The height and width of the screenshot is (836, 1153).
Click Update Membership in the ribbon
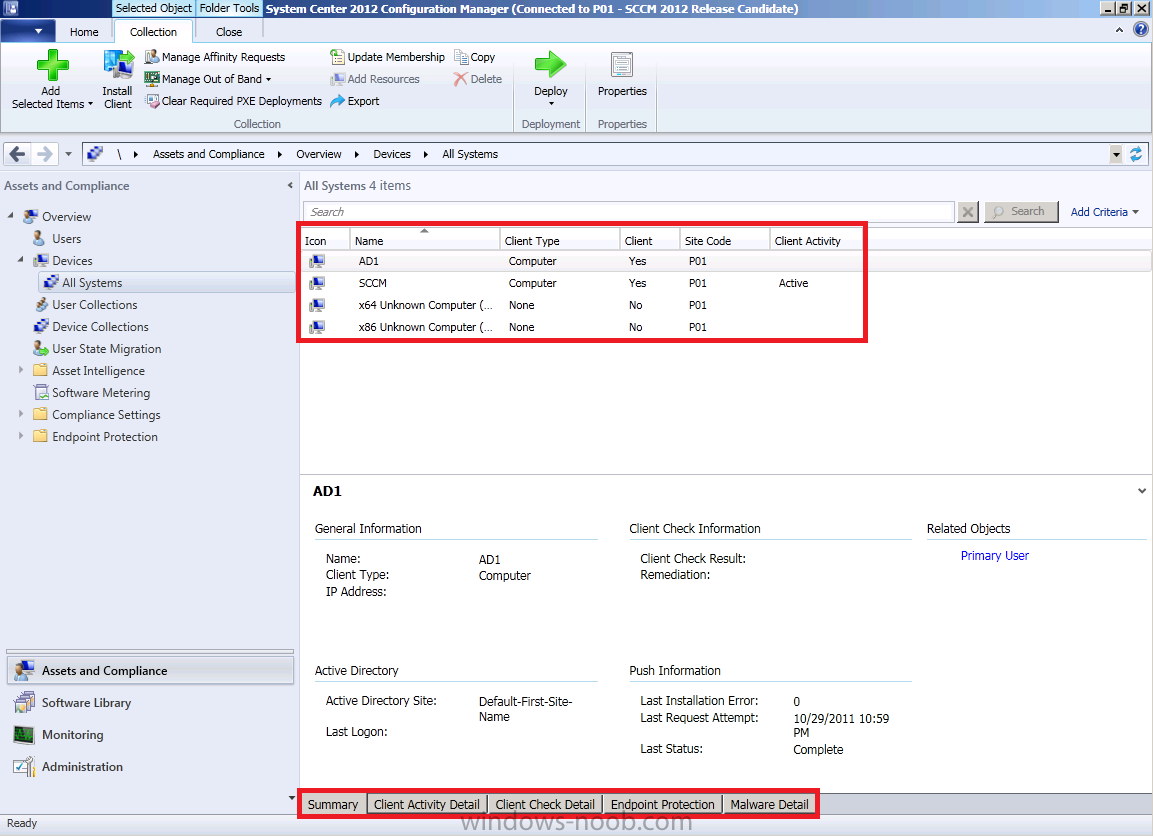pyautogui.click(x=388, y=57)
